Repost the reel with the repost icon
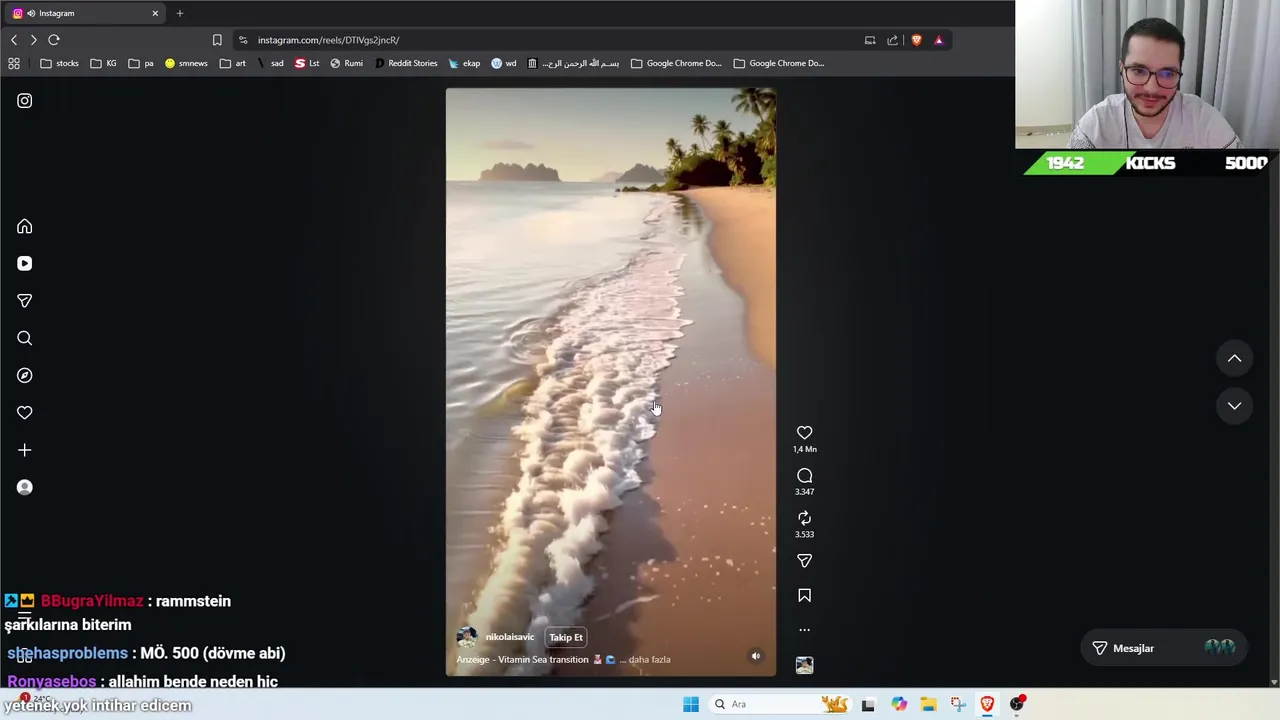This screenshot has height=720, width=1280. coord(804,518)
